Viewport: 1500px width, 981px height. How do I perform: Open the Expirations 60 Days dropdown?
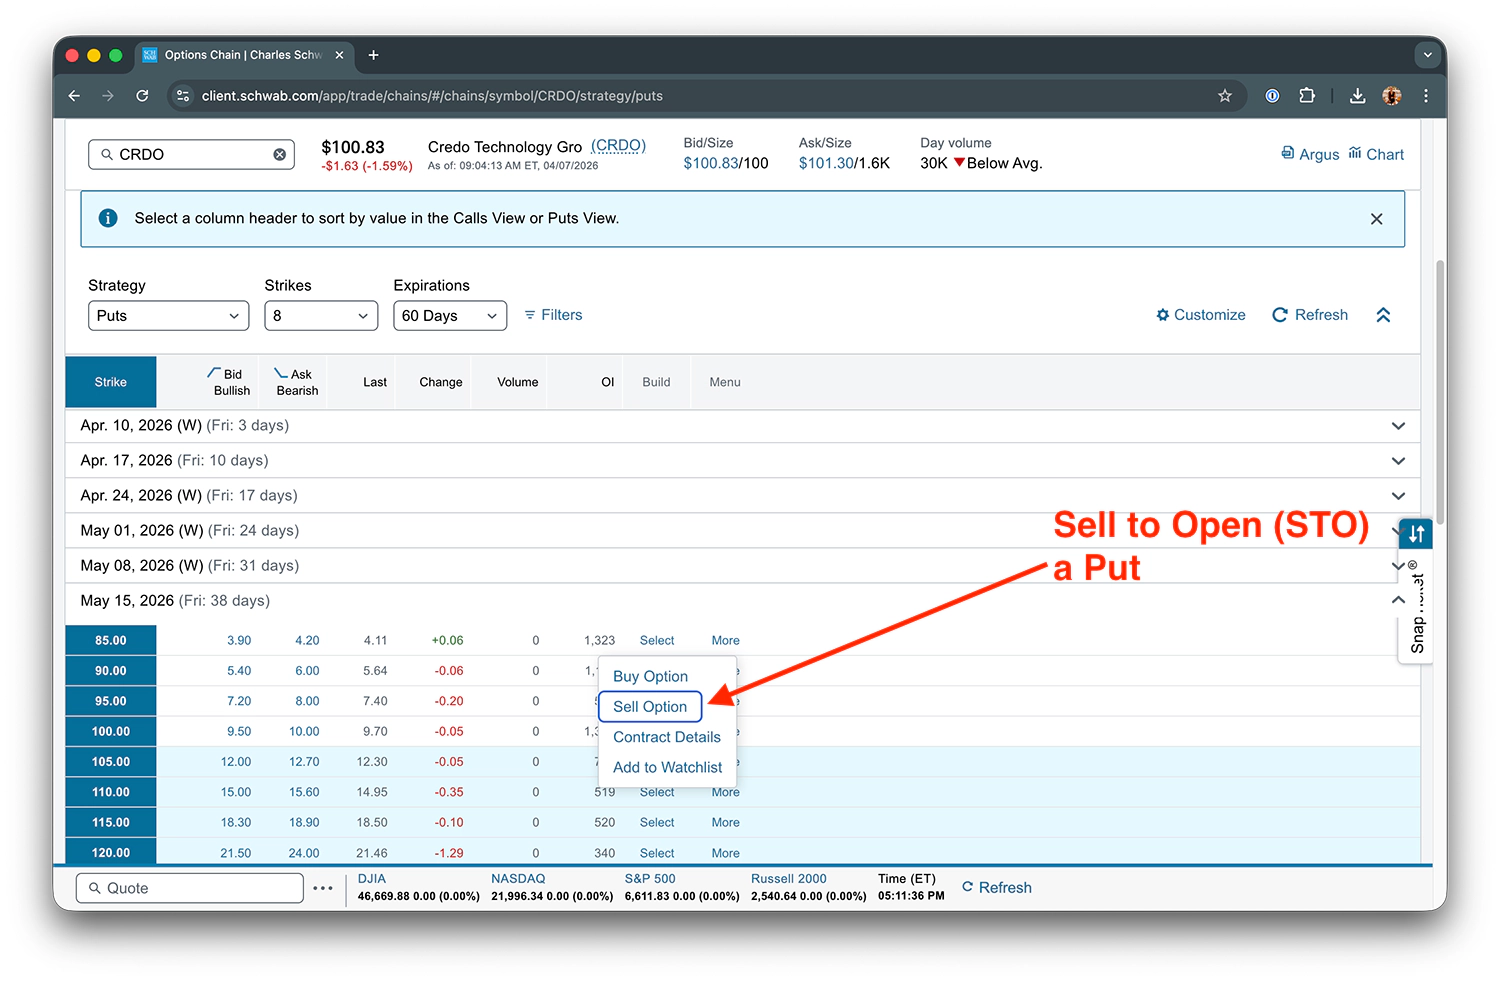click(x=450, y=316)
